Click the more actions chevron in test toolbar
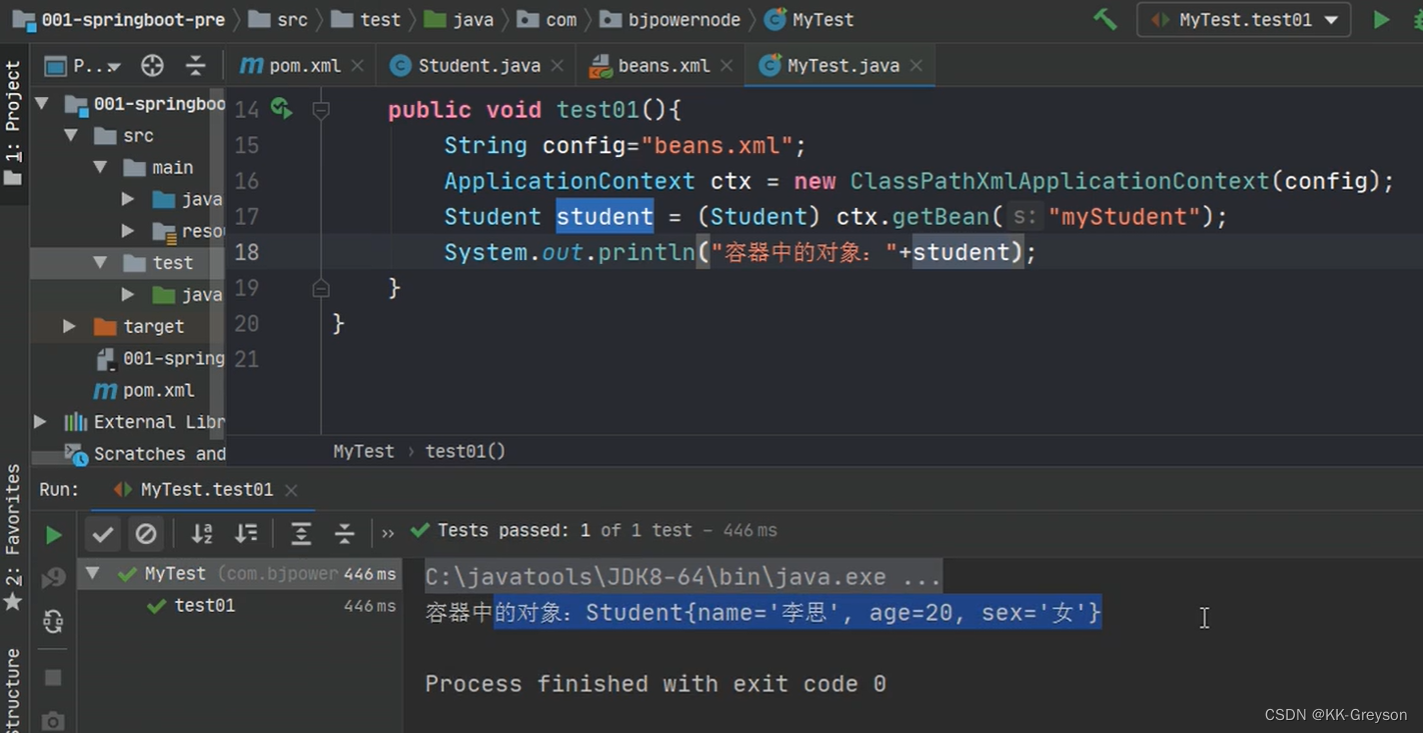The image size is (1423, 733). tap(388, 534)
